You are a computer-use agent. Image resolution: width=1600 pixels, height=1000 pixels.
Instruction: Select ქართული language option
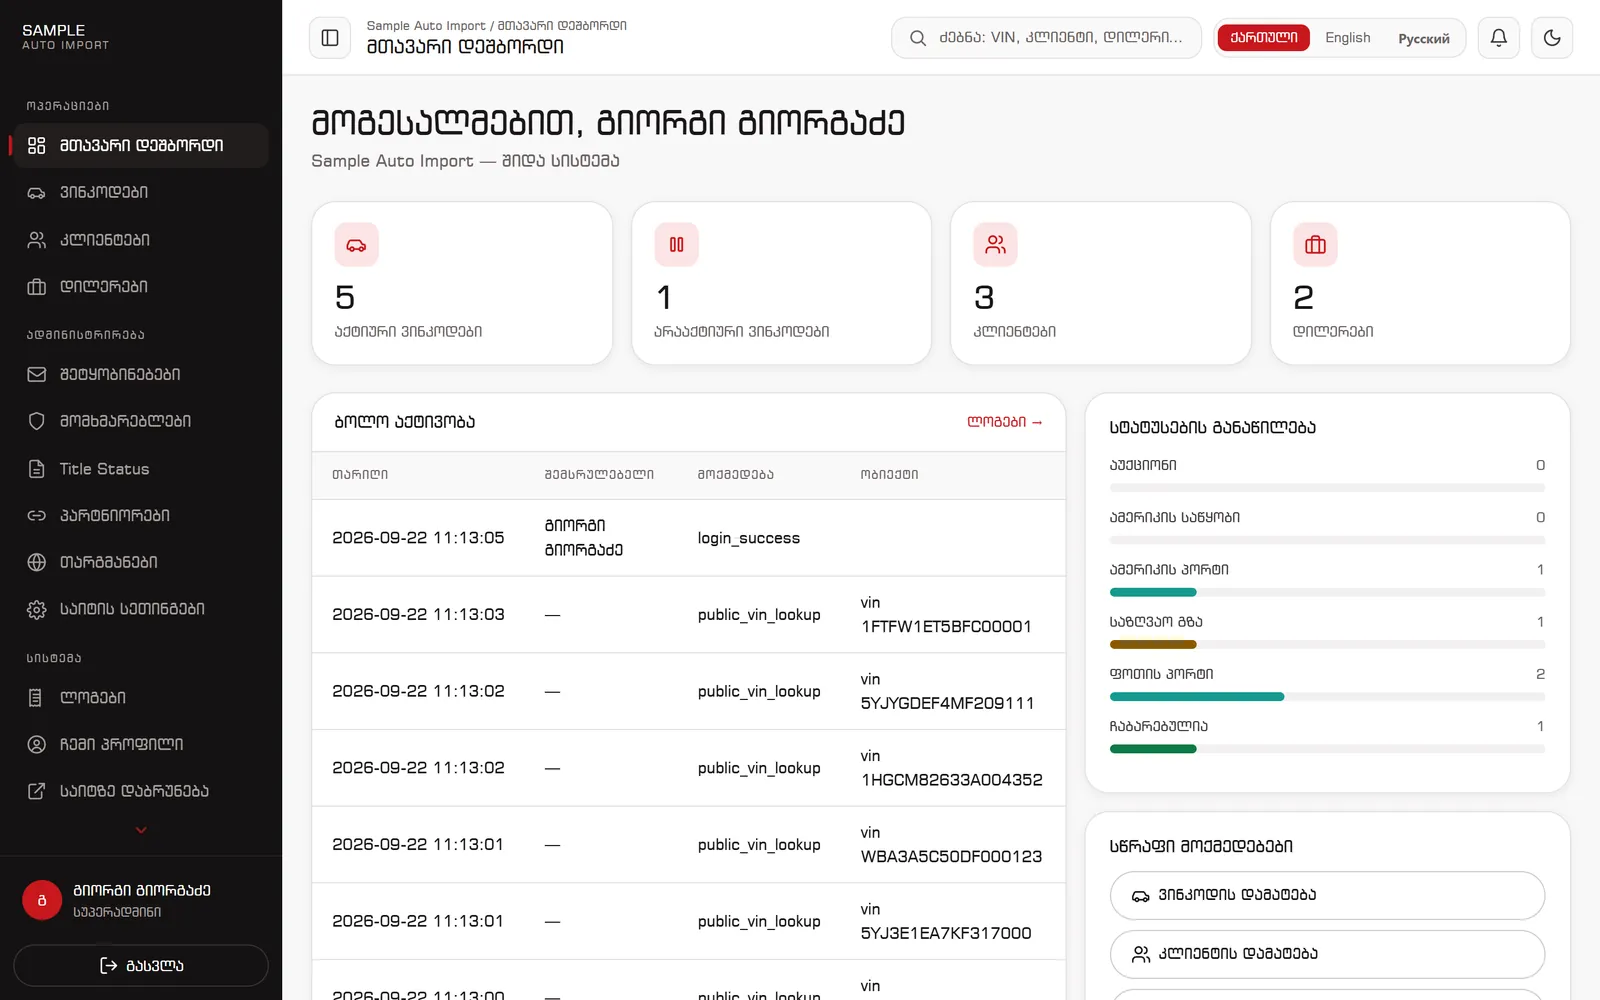[1264, 38]
